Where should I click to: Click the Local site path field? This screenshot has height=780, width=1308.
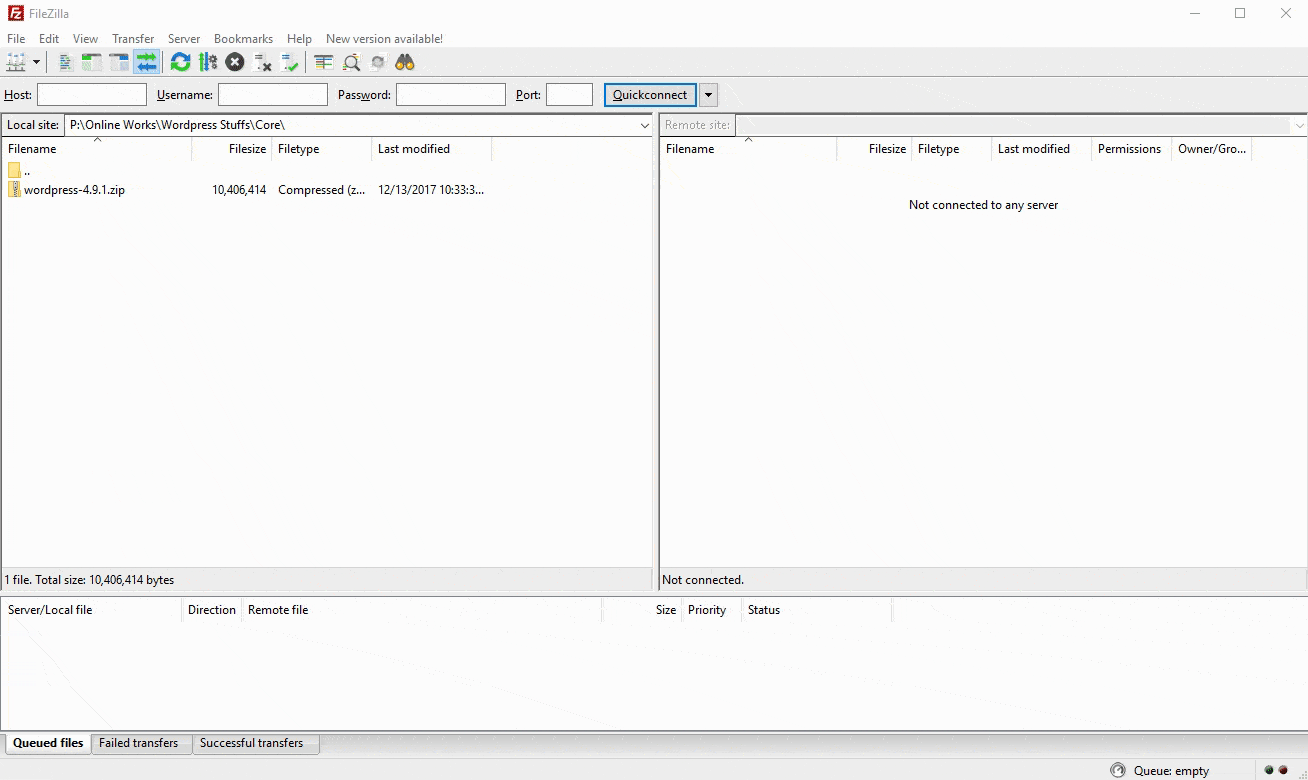click(352, 125)
